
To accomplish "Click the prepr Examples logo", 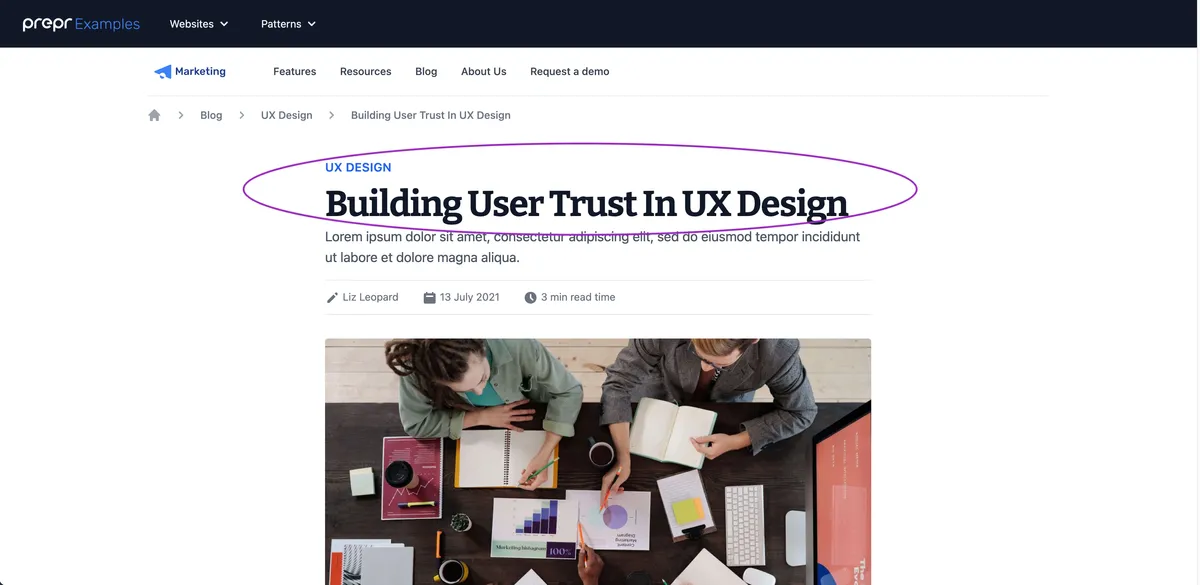I will pyautogui.click(x=81, y=24).
